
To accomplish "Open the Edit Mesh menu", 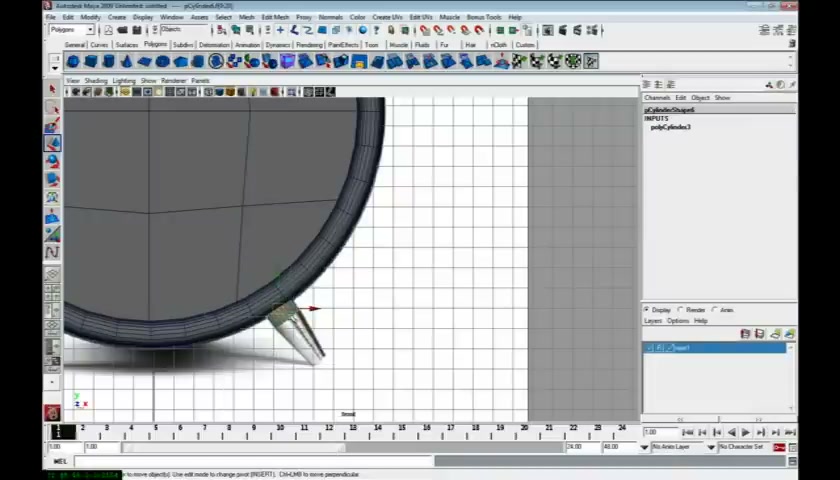I will (275, 17).
